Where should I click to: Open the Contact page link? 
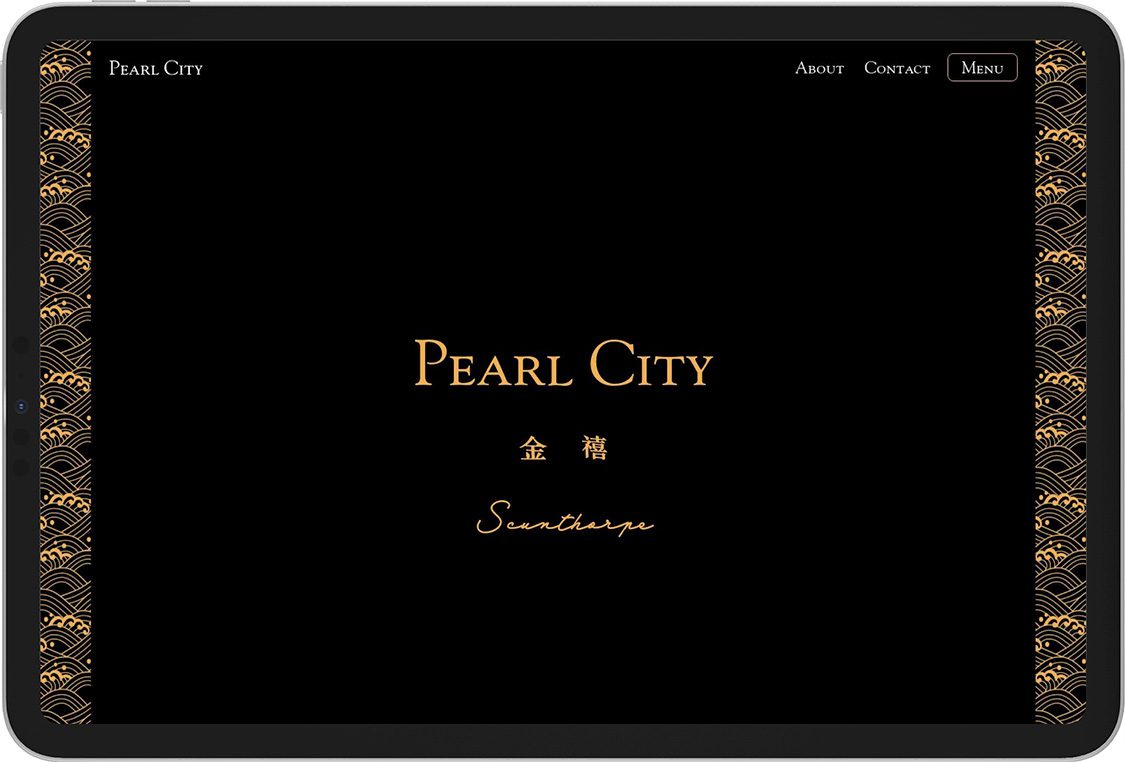pos(897,68)
